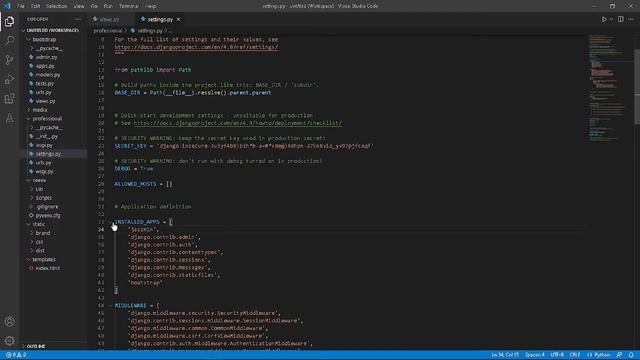
Task: Open the Help menu
Action: pyautogui.click(x=151, y=6)
